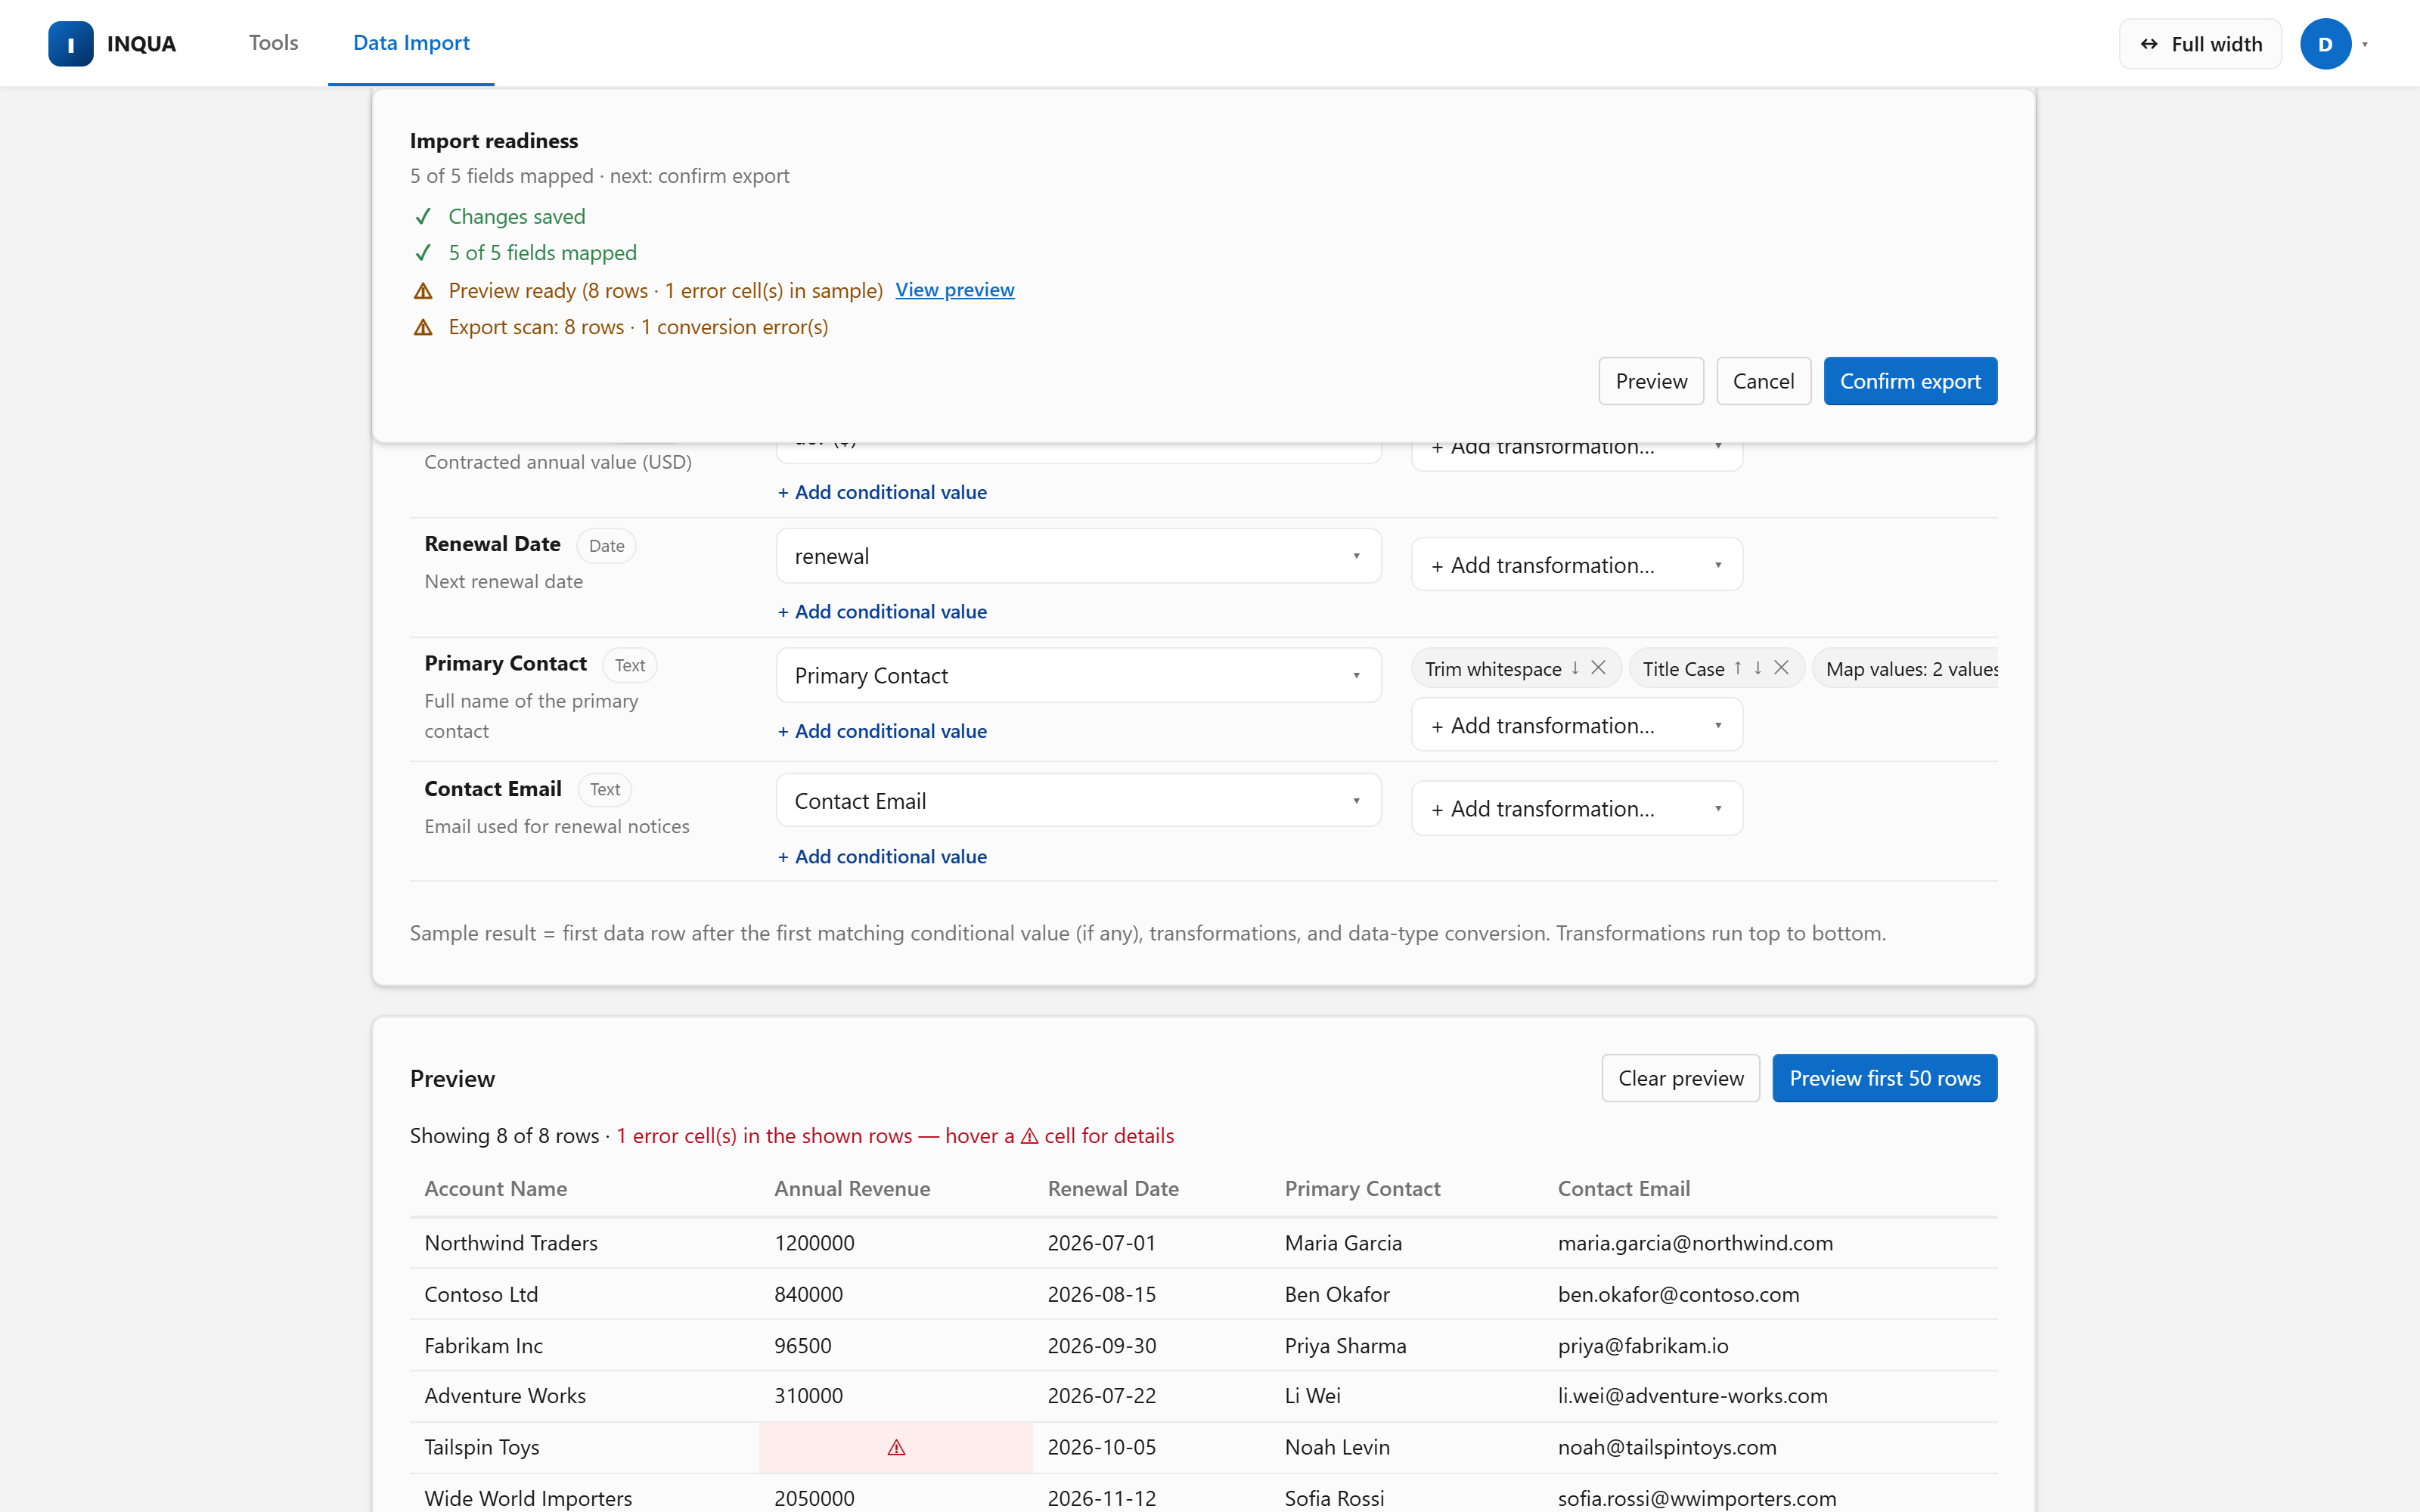
Task: Open the user avatar D menu
Action: [2326, 44]
